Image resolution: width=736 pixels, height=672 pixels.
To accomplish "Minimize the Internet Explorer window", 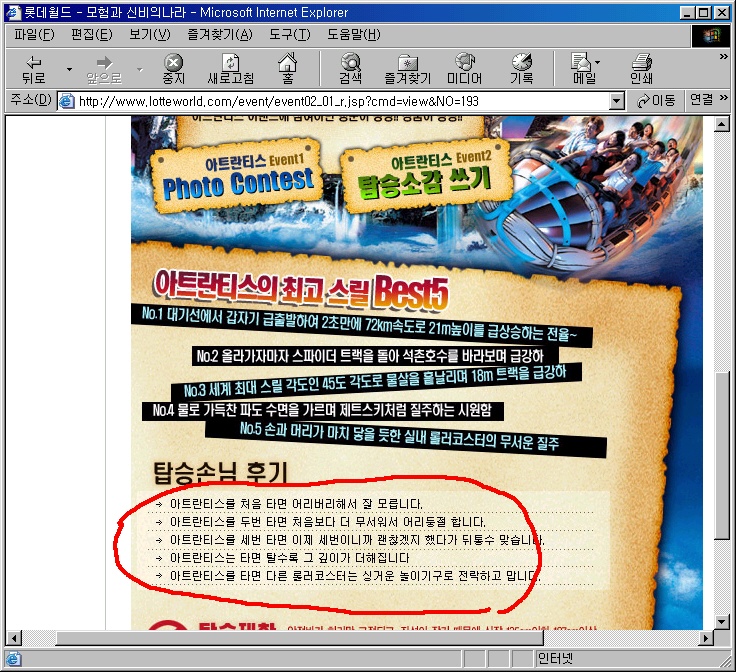I will coord(688,13).
